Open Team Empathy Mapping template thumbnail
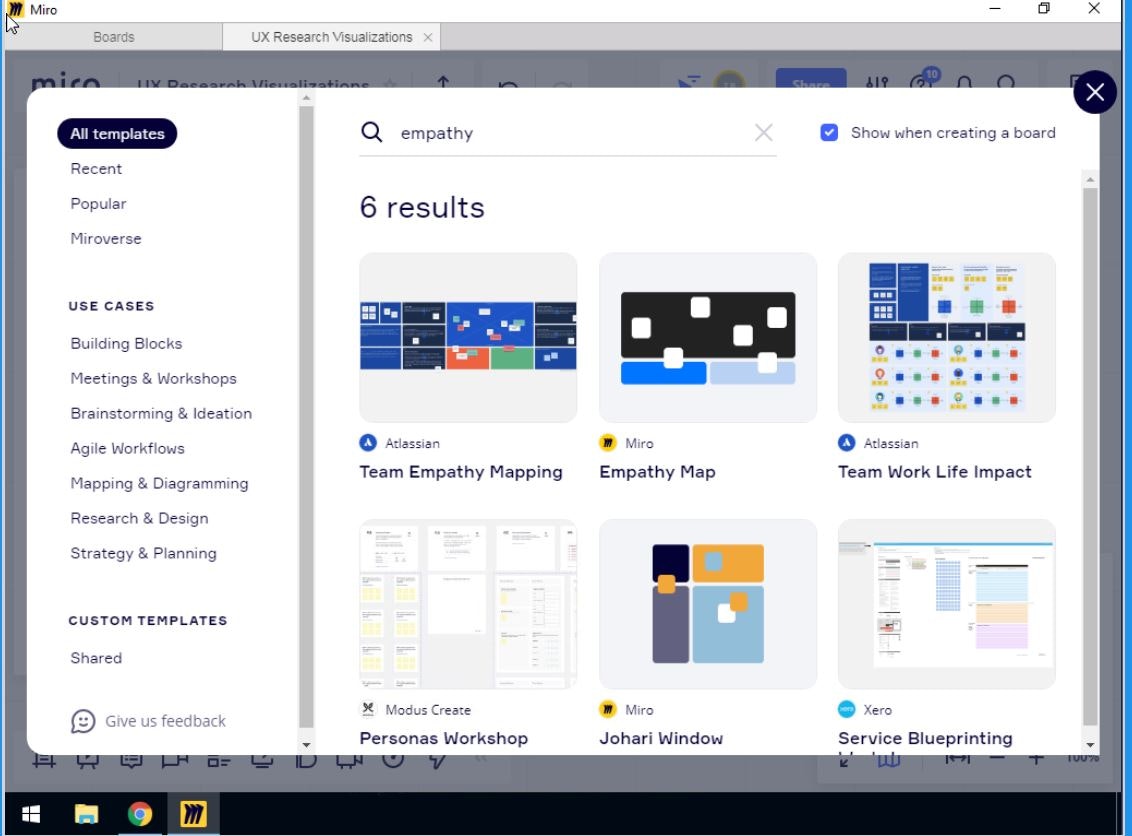Image resolution: width=1132 pixels, height=836 pixels. (468, 337)
